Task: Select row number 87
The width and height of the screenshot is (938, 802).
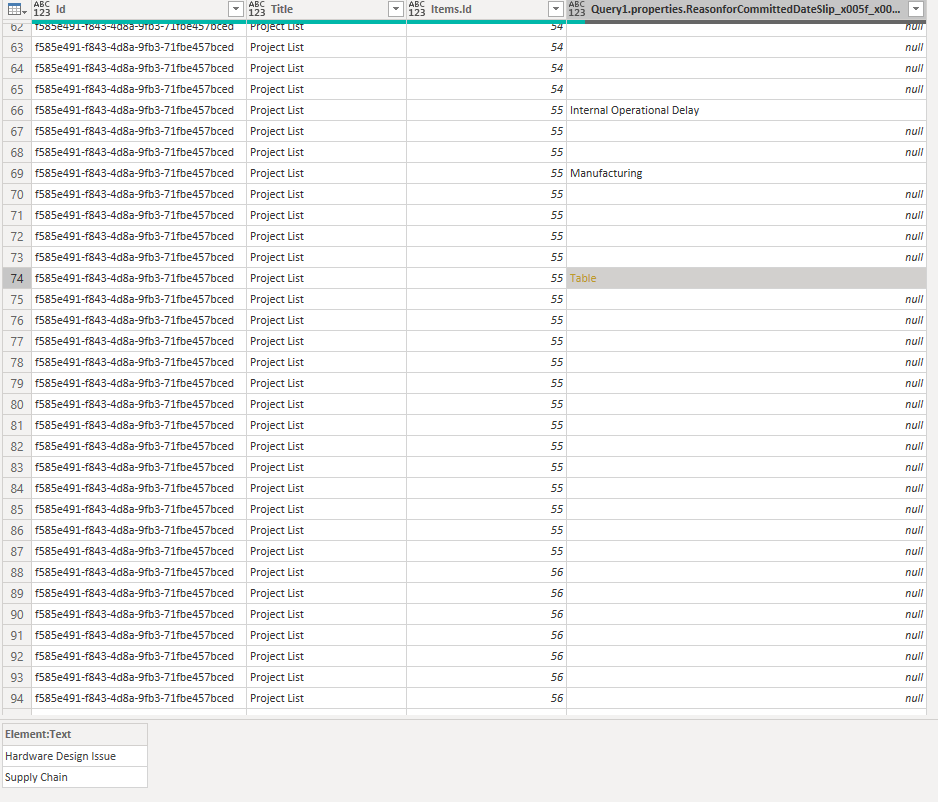Action: [x=17, y=551]
